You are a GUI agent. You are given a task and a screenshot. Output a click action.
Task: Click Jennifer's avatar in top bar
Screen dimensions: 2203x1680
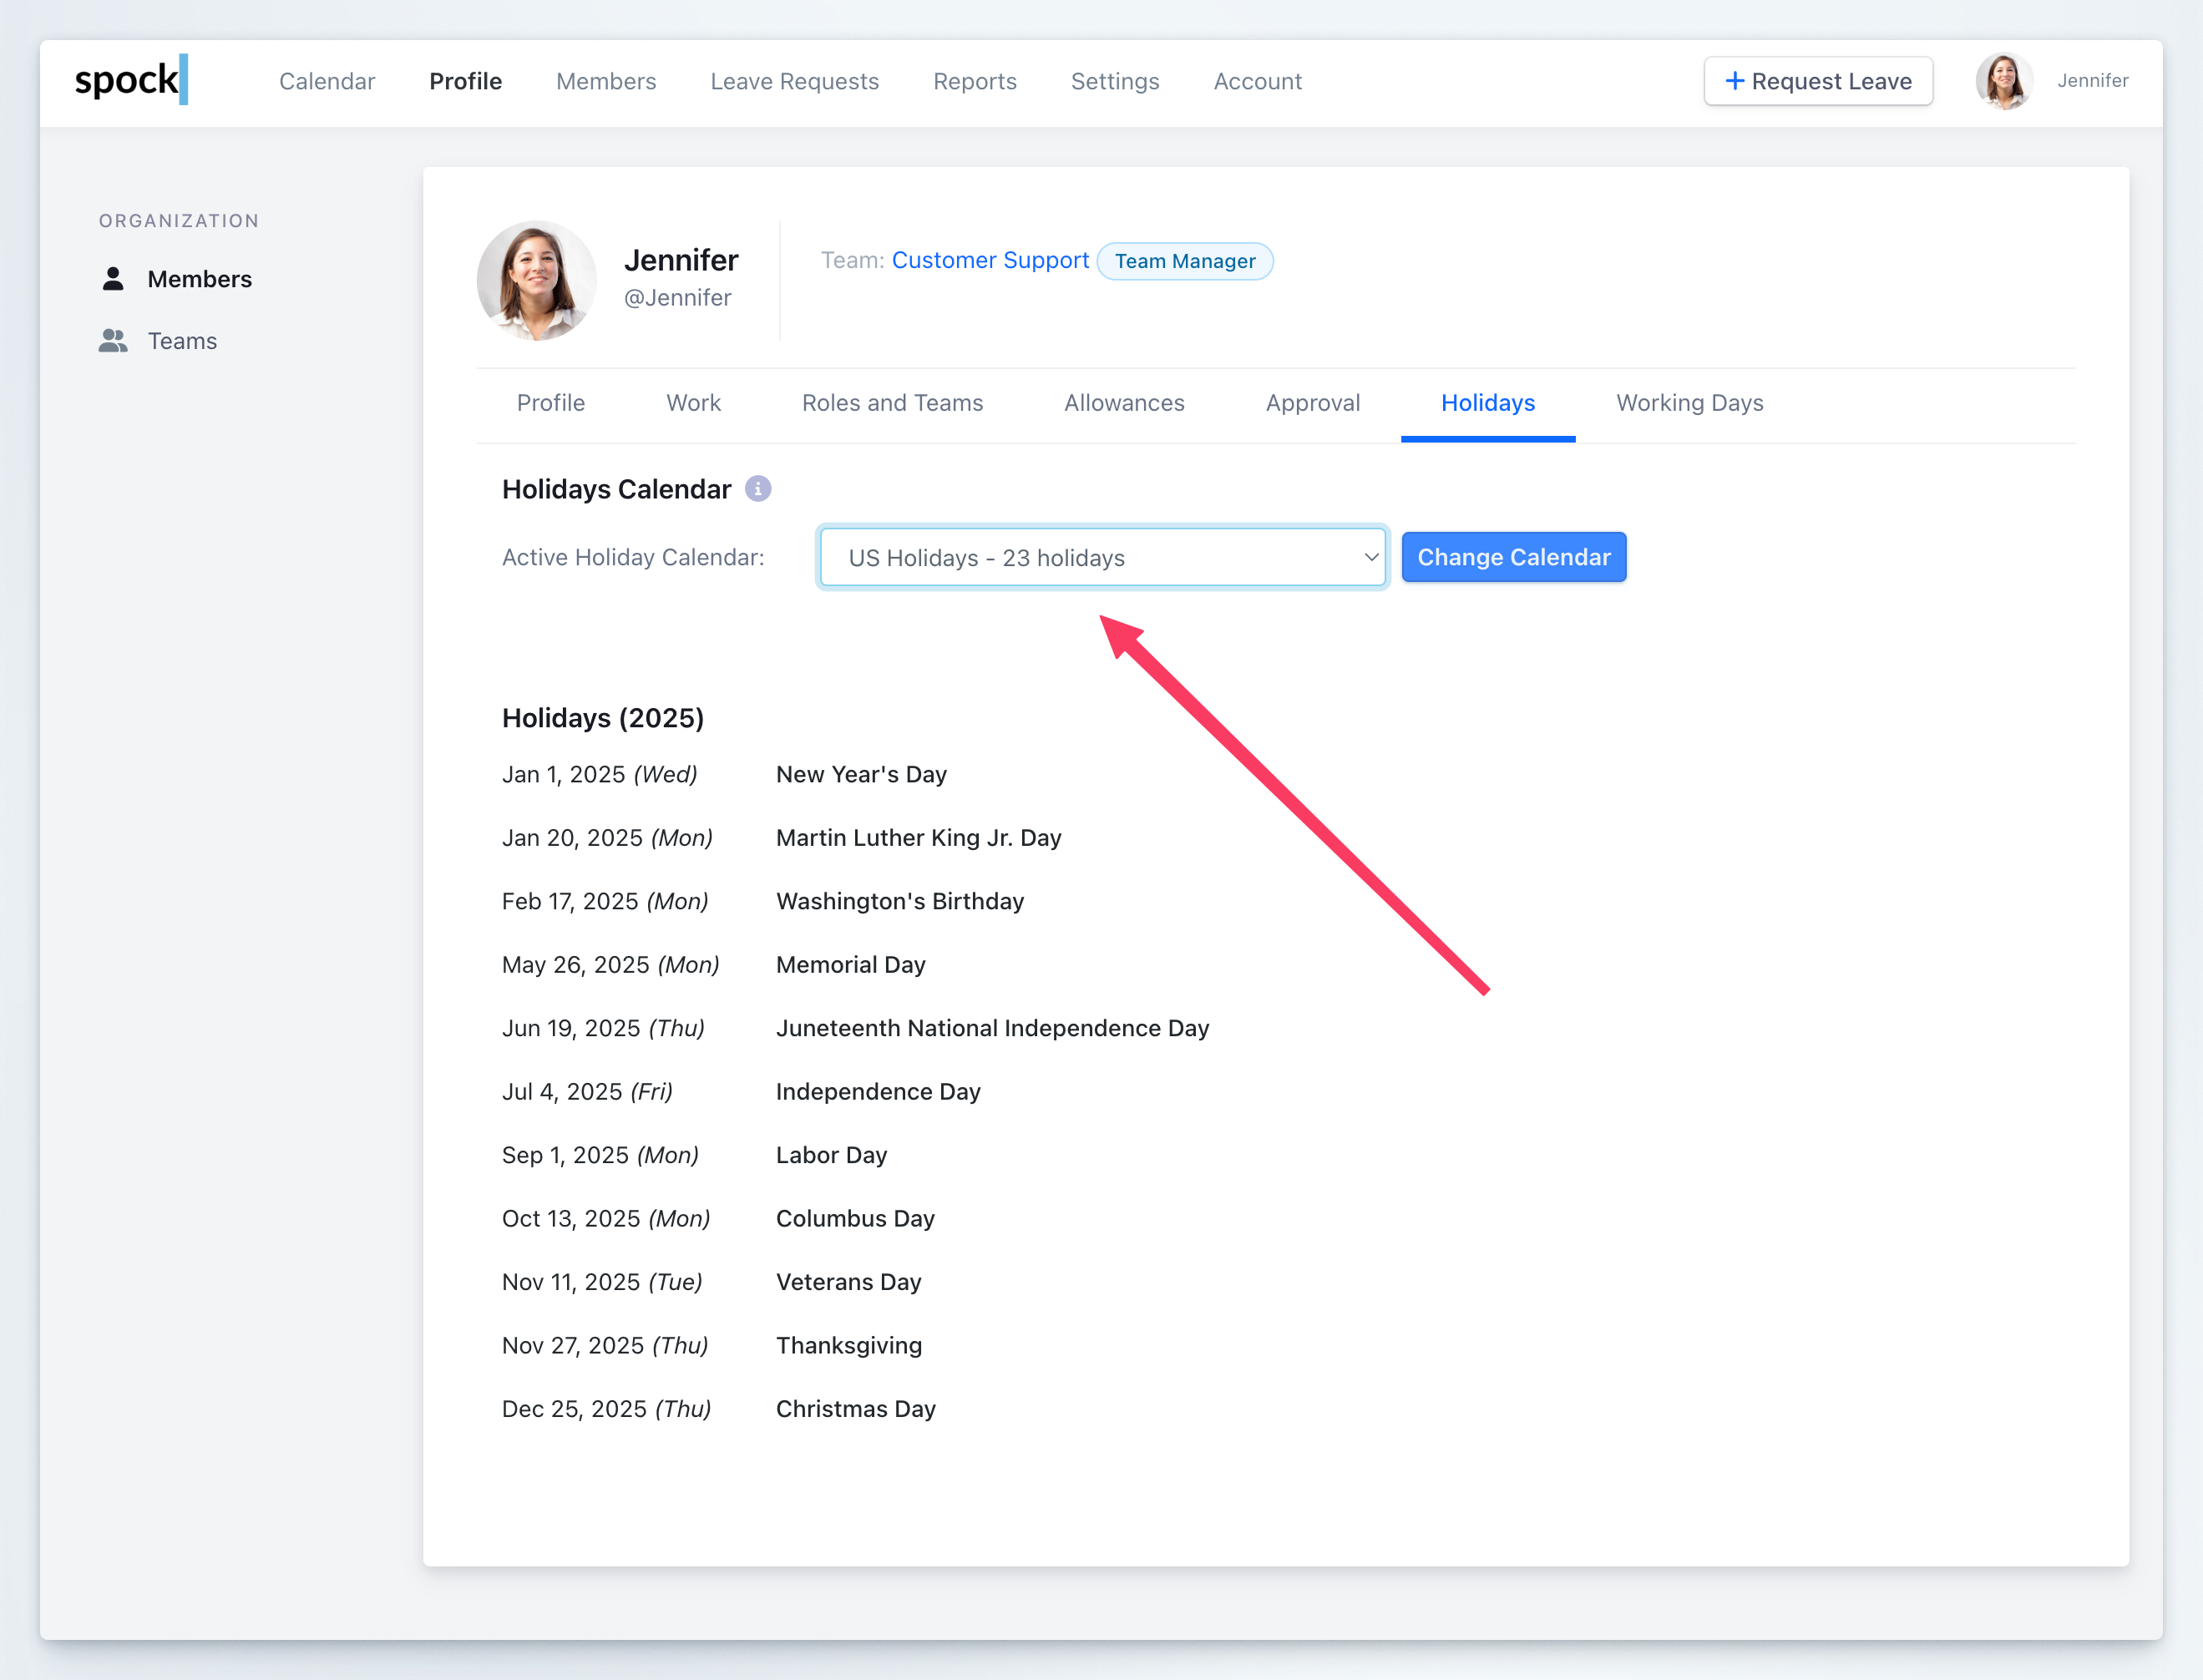click(x=2003, y=81)
